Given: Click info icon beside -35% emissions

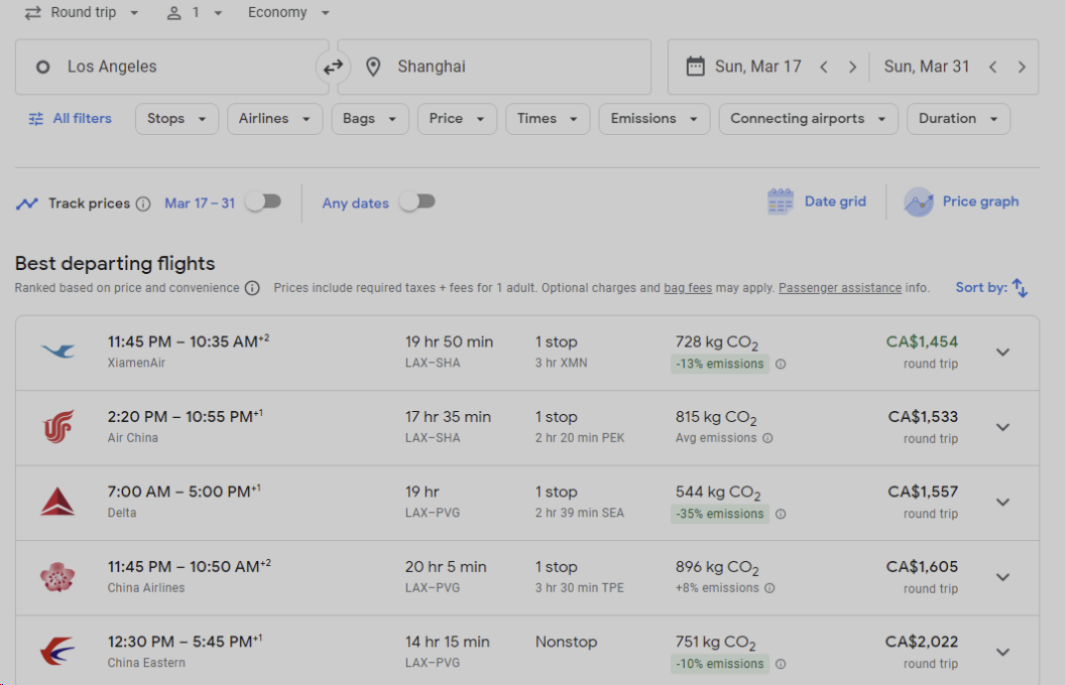Looking at the screenshot, I should 780,514.
